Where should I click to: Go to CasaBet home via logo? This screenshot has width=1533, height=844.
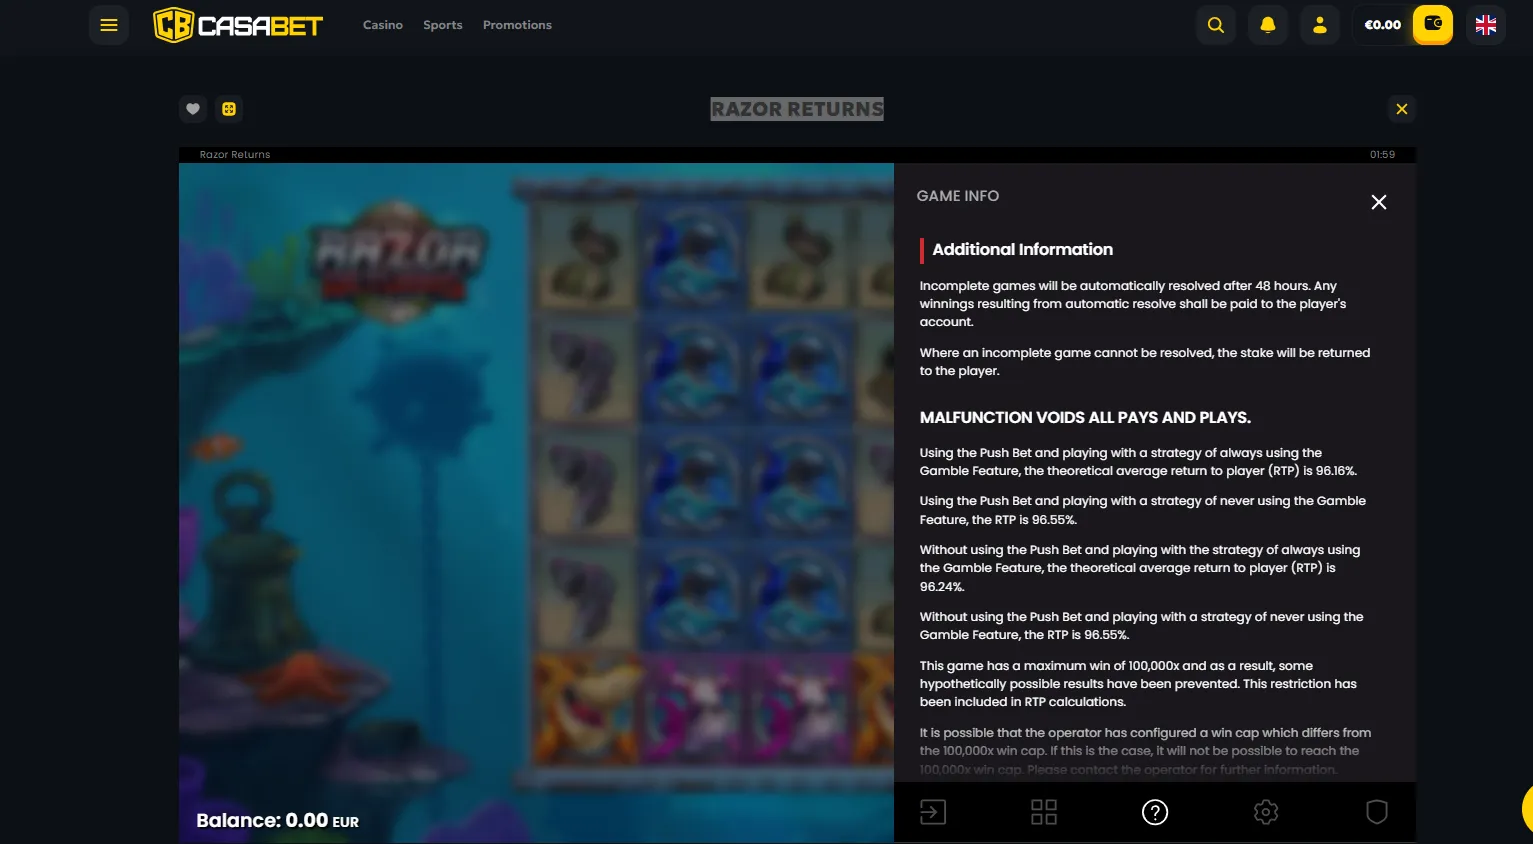tap(238, 25)
